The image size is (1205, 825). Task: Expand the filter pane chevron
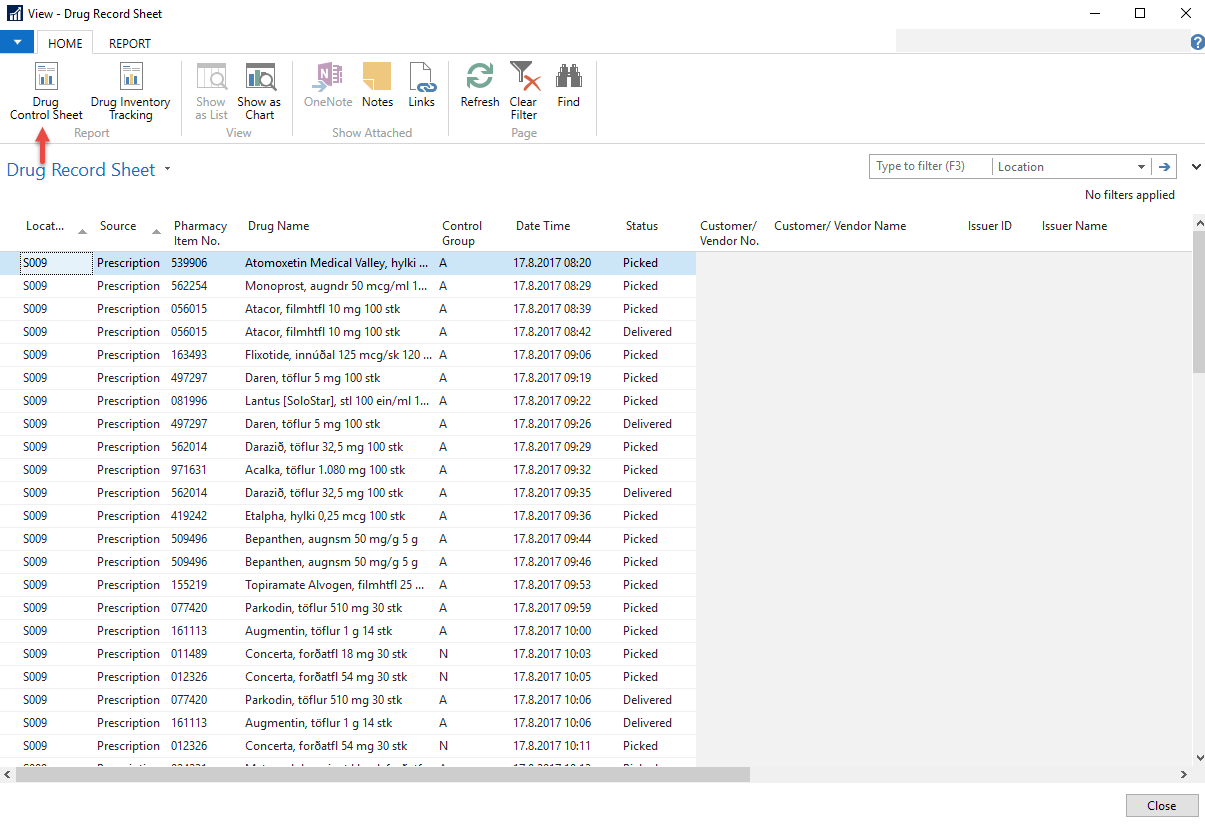pos(1196,167)
